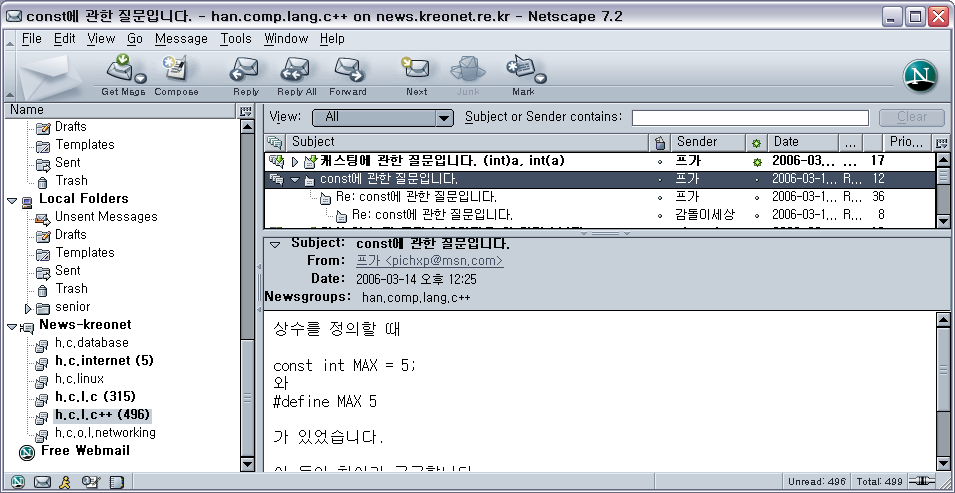Click the Reply toolbar button
This screenshot has width=955, height=493.
click(x=245, y=76)
